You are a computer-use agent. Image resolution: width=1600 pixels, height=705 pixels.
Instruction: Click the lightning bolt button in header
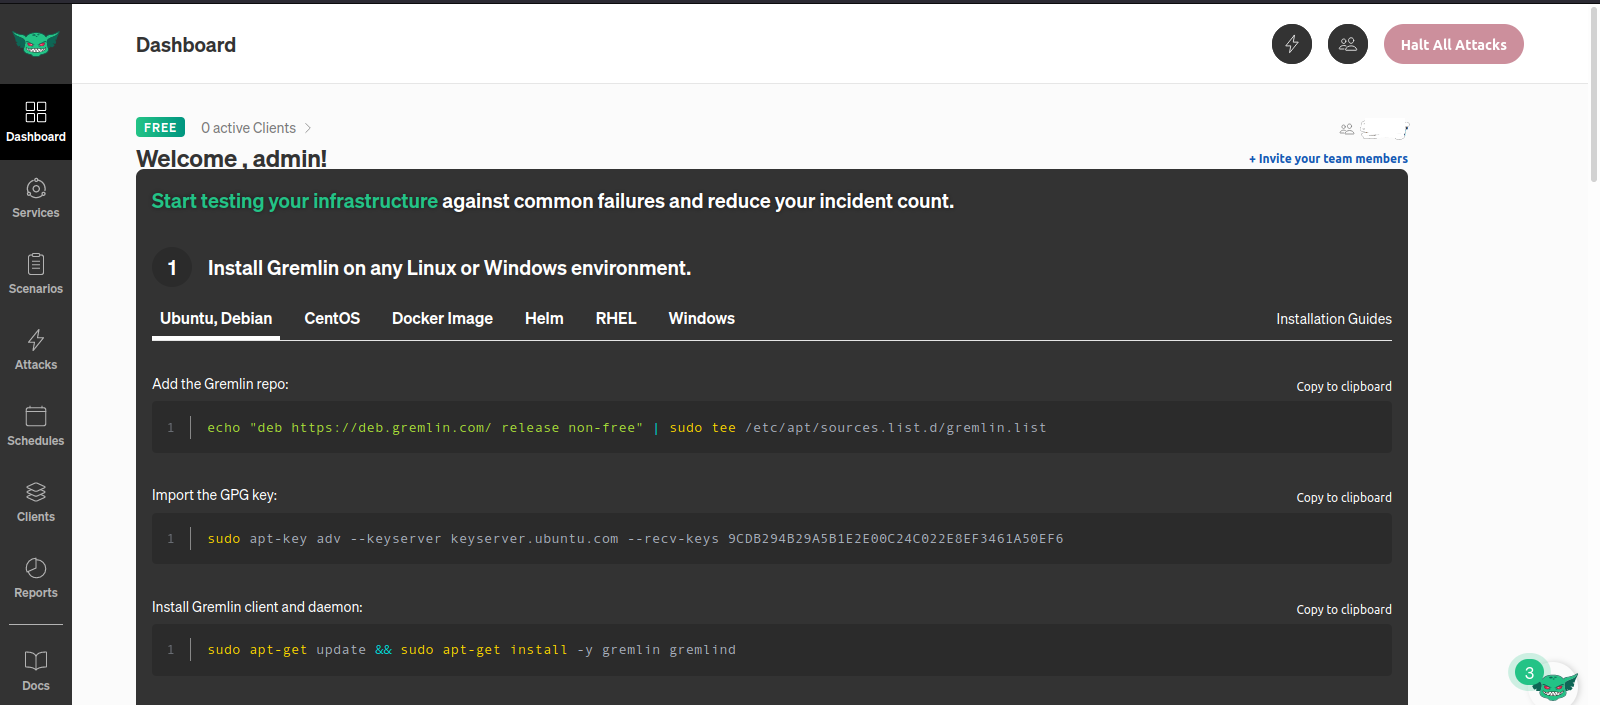(1292, 44)
